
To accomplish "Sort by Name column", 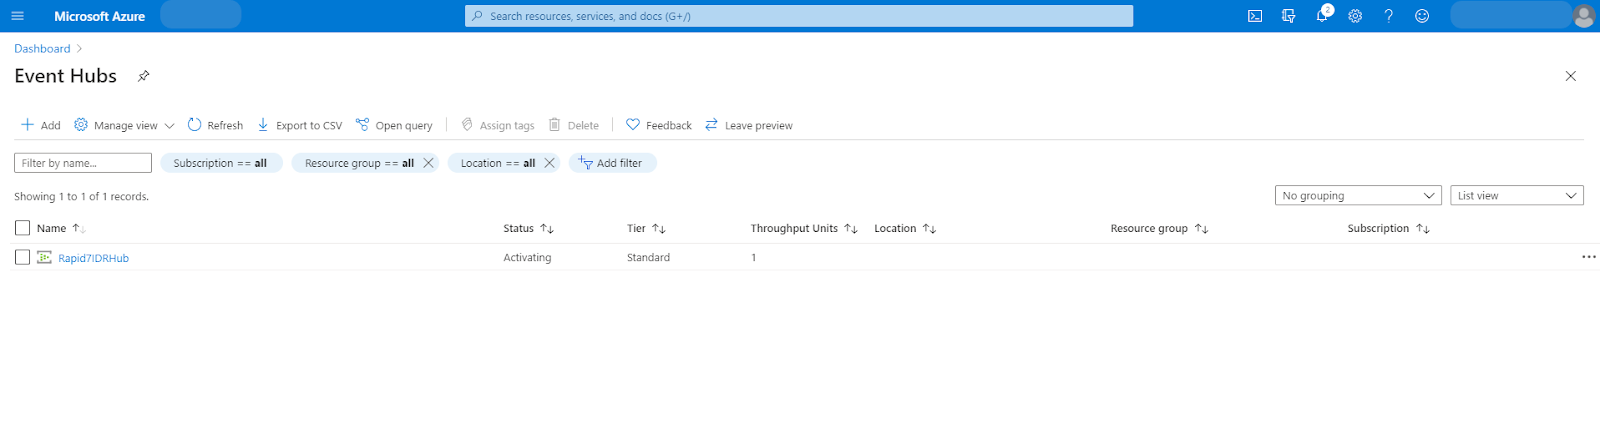I will [61, 228].
